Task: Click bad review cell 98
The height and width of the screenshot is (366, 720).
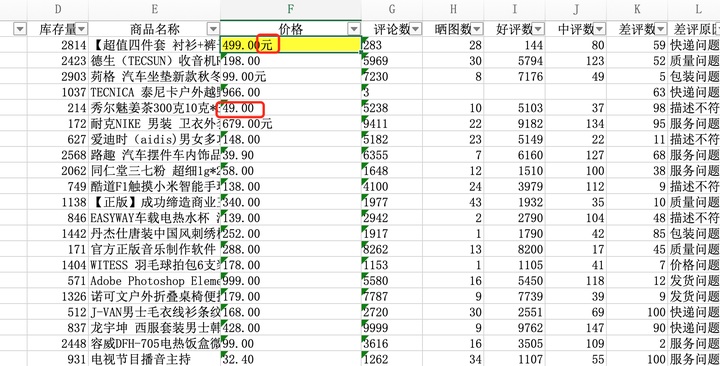Action: (637, 107)
